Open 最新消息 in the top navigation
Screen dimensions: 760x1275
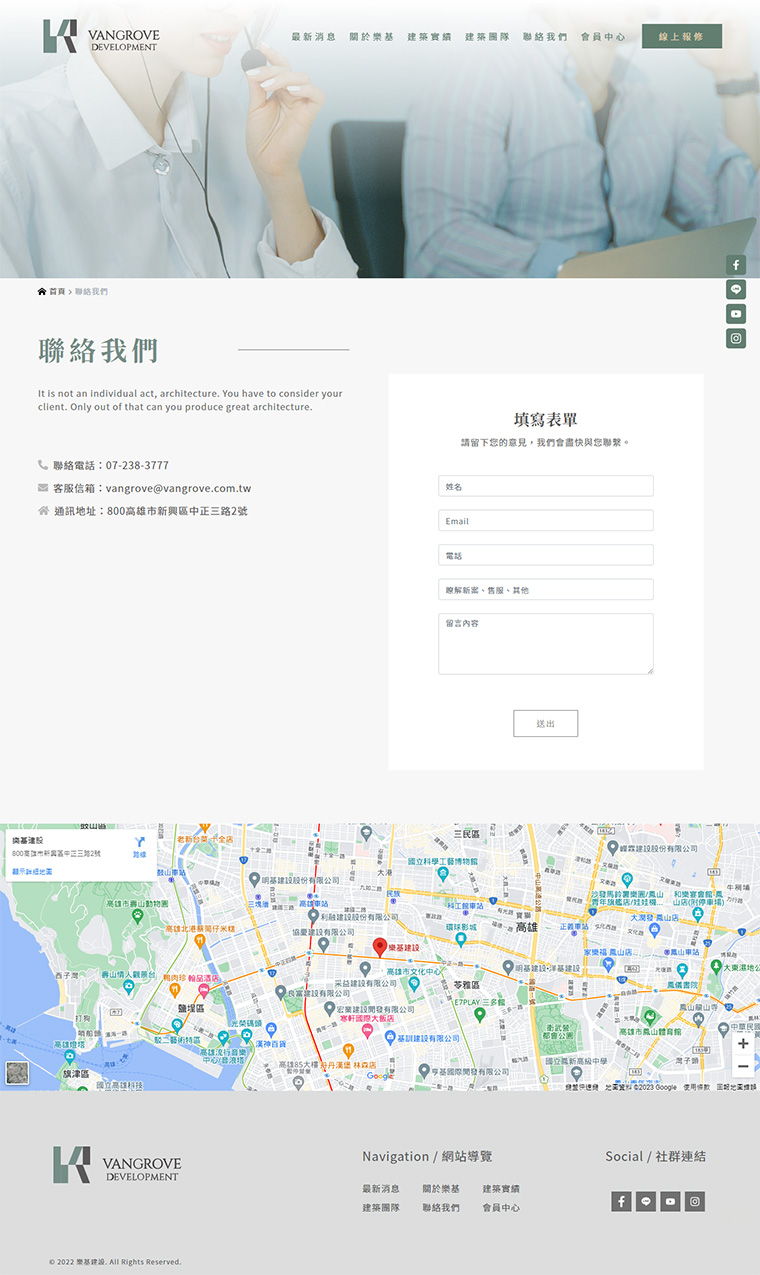click(x=313, y=37)
